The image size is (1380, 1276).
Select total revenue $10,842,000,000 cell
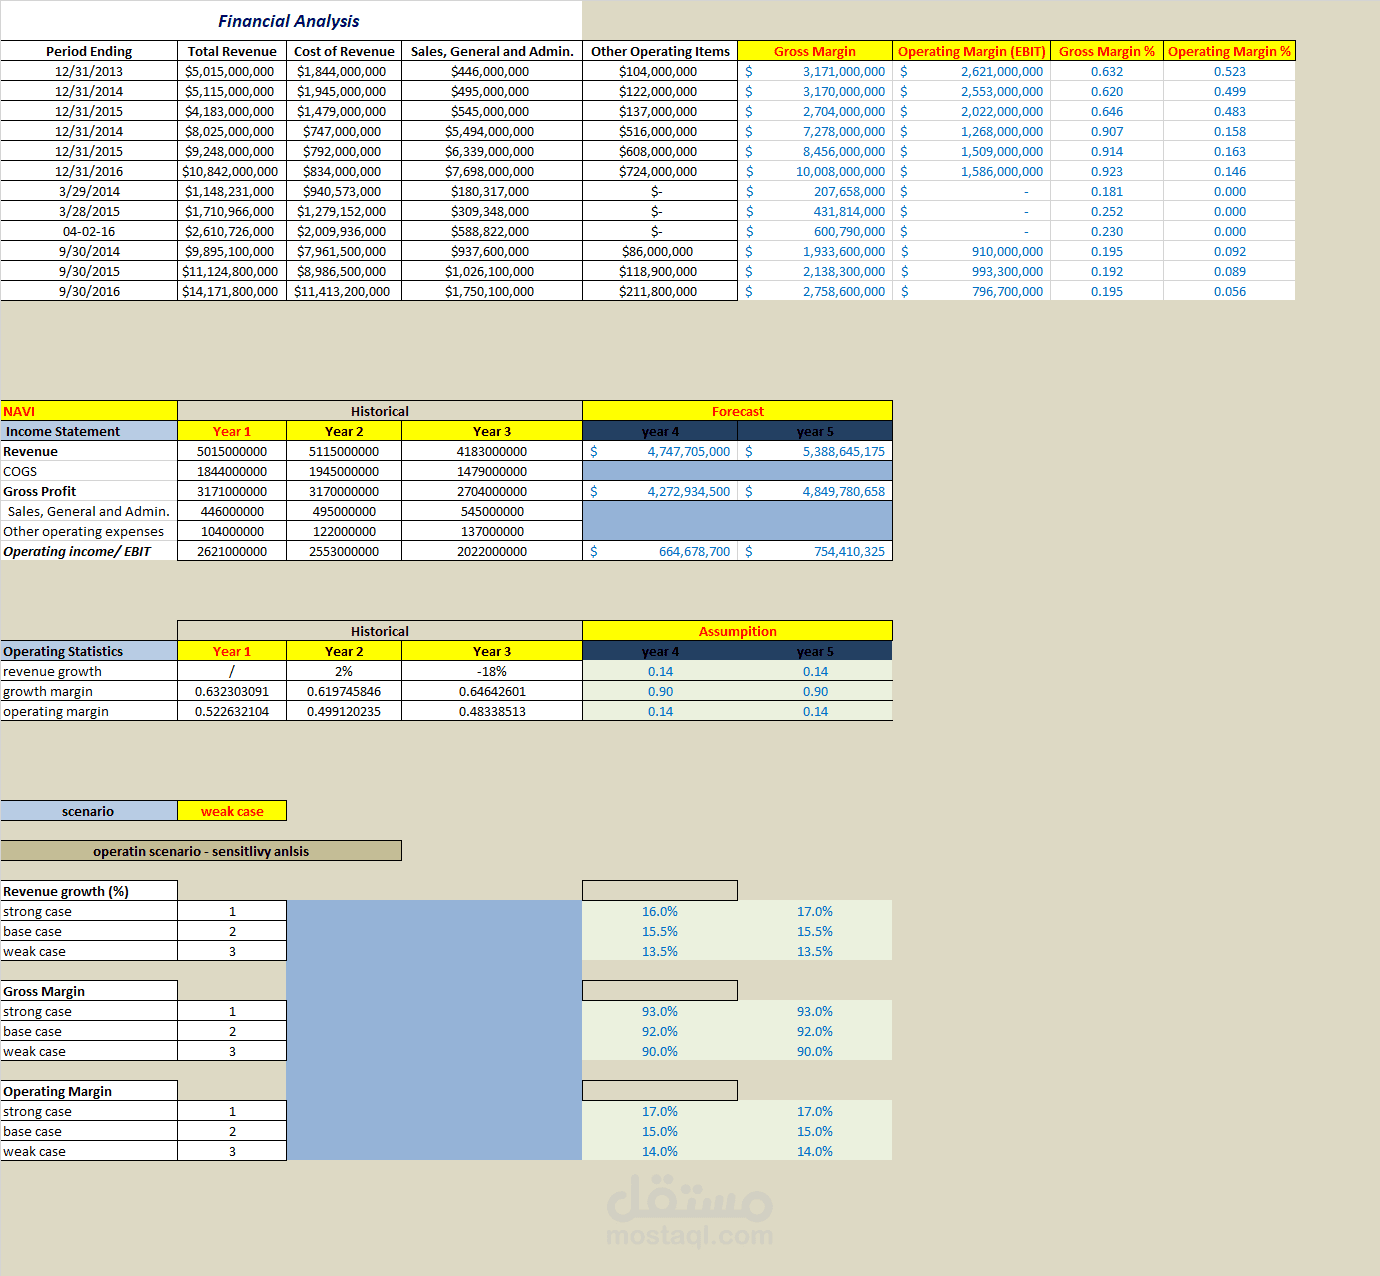(x=232, y=171)
